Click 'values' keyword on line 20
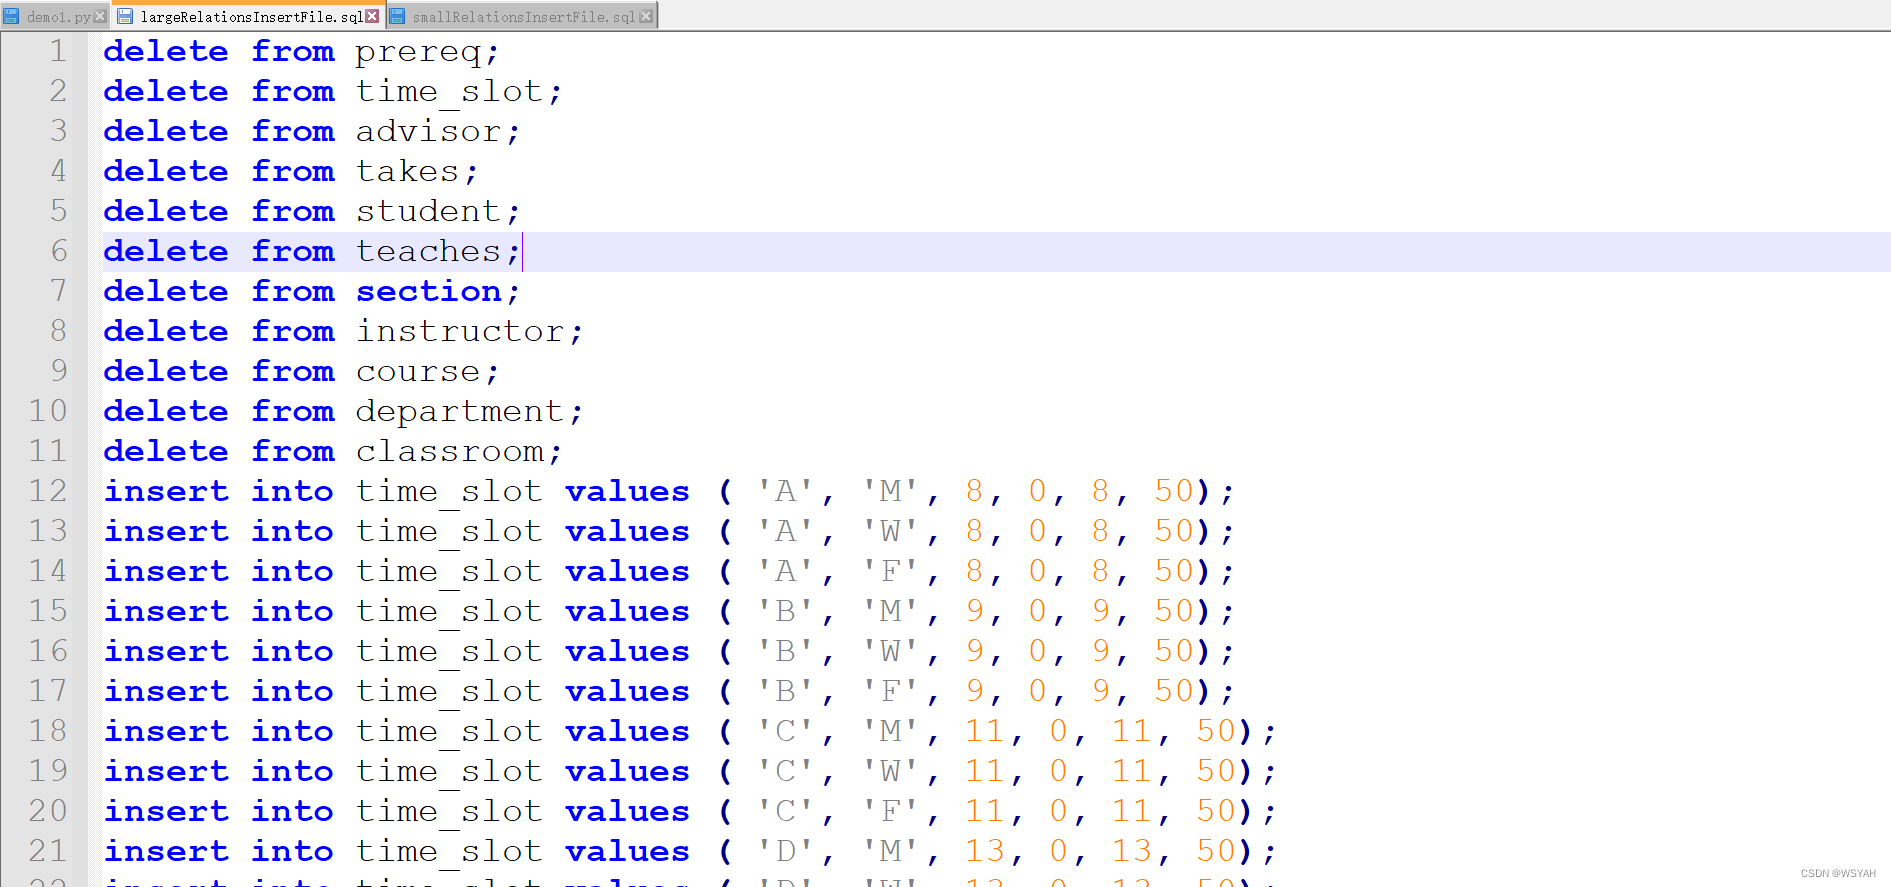This screenshot has width=1891, height=887. 627,812
